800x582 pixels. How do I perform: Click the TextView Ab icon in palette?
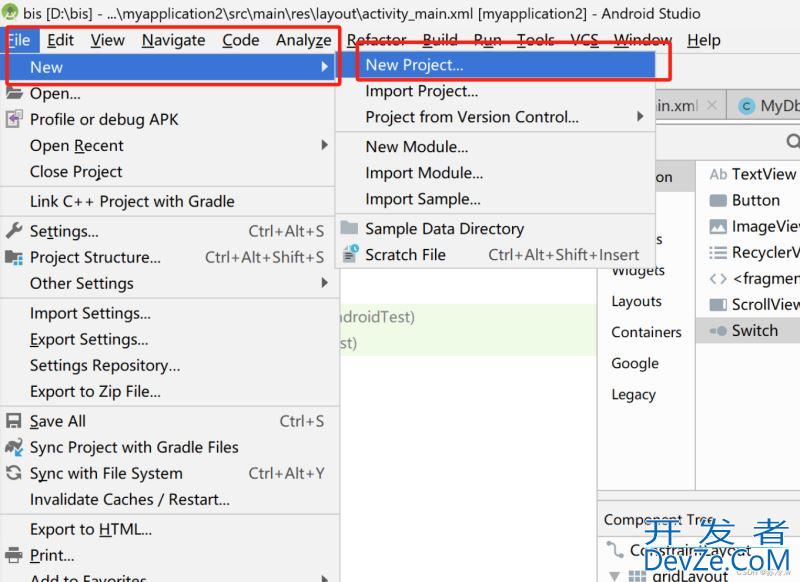click(718, 174)
